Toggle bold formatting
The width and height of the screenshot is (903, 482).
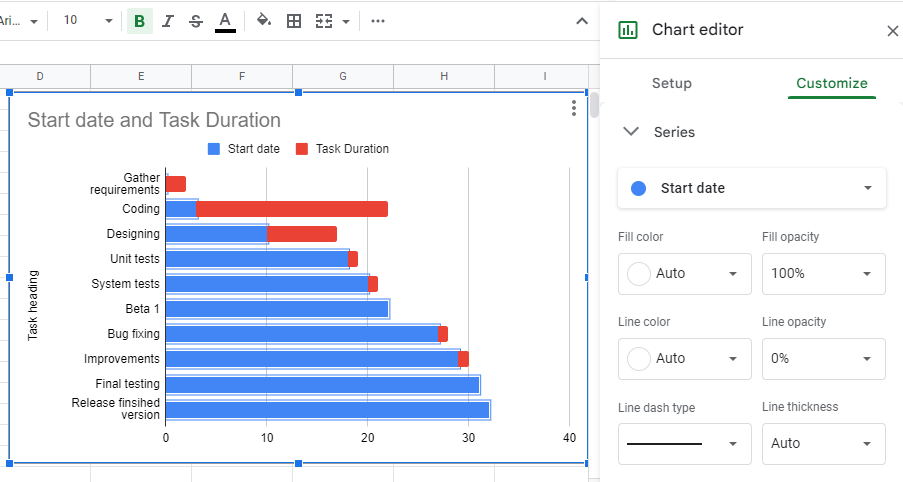pos(139,21)
